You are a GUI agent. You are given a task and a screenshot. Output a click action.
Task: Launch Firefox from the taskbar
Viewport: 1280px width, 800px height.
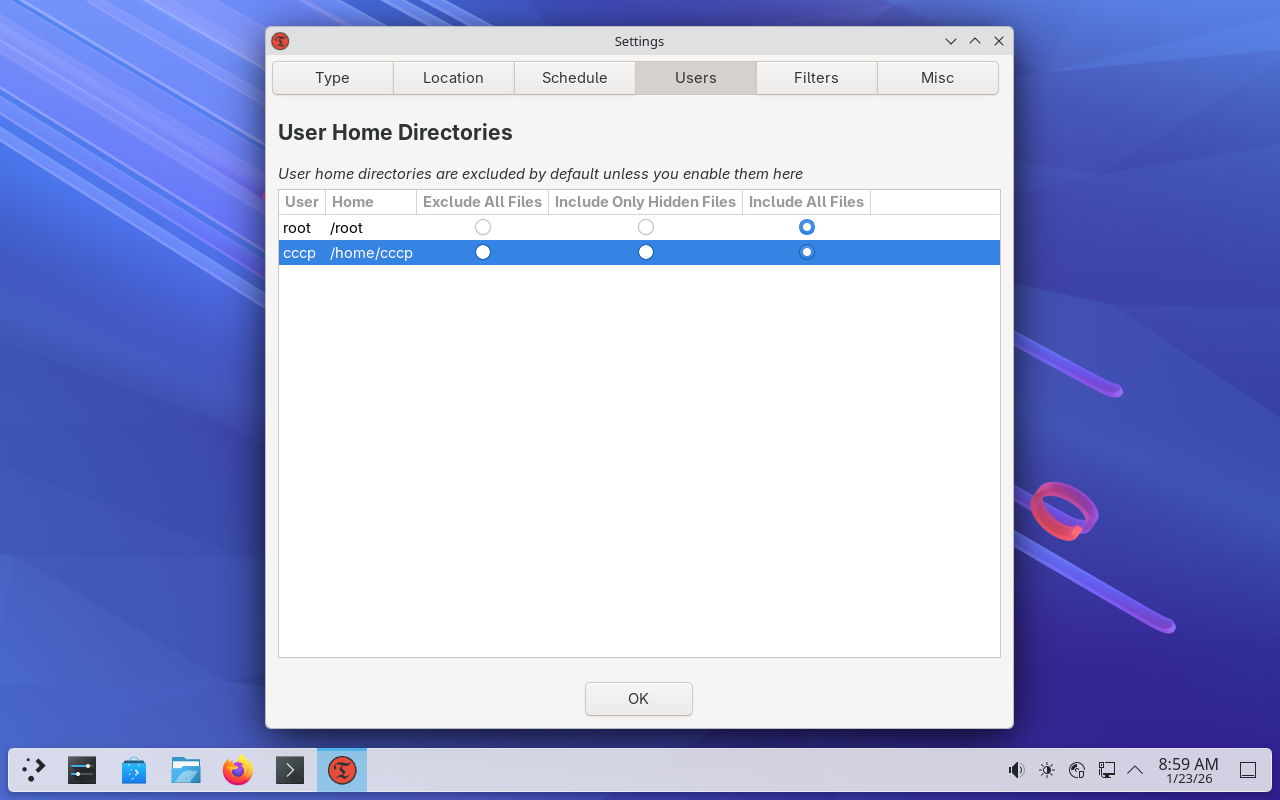coord(238,770)
